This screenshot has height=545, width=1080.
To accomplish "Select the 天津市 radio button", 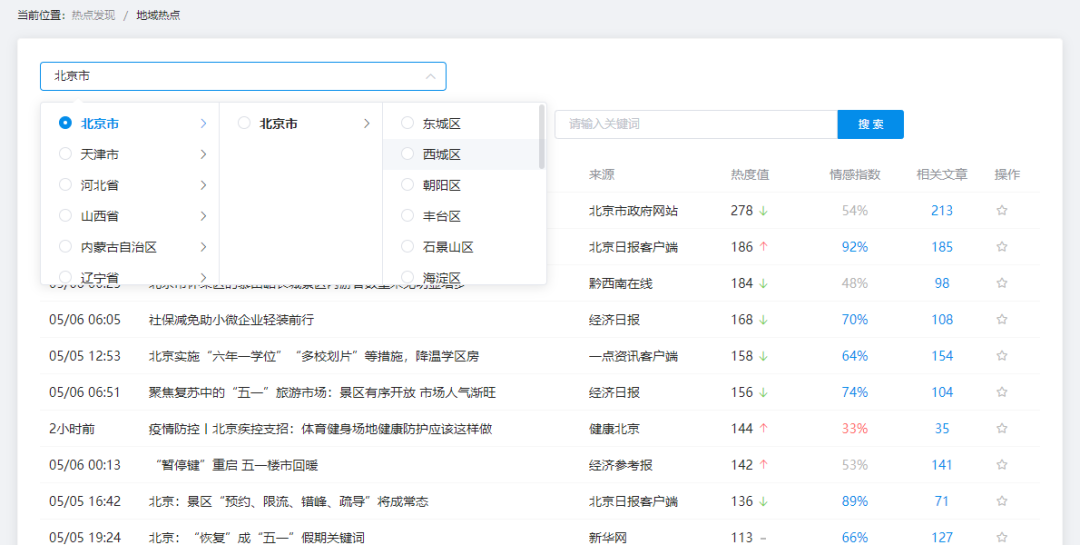I will (65, 154).
